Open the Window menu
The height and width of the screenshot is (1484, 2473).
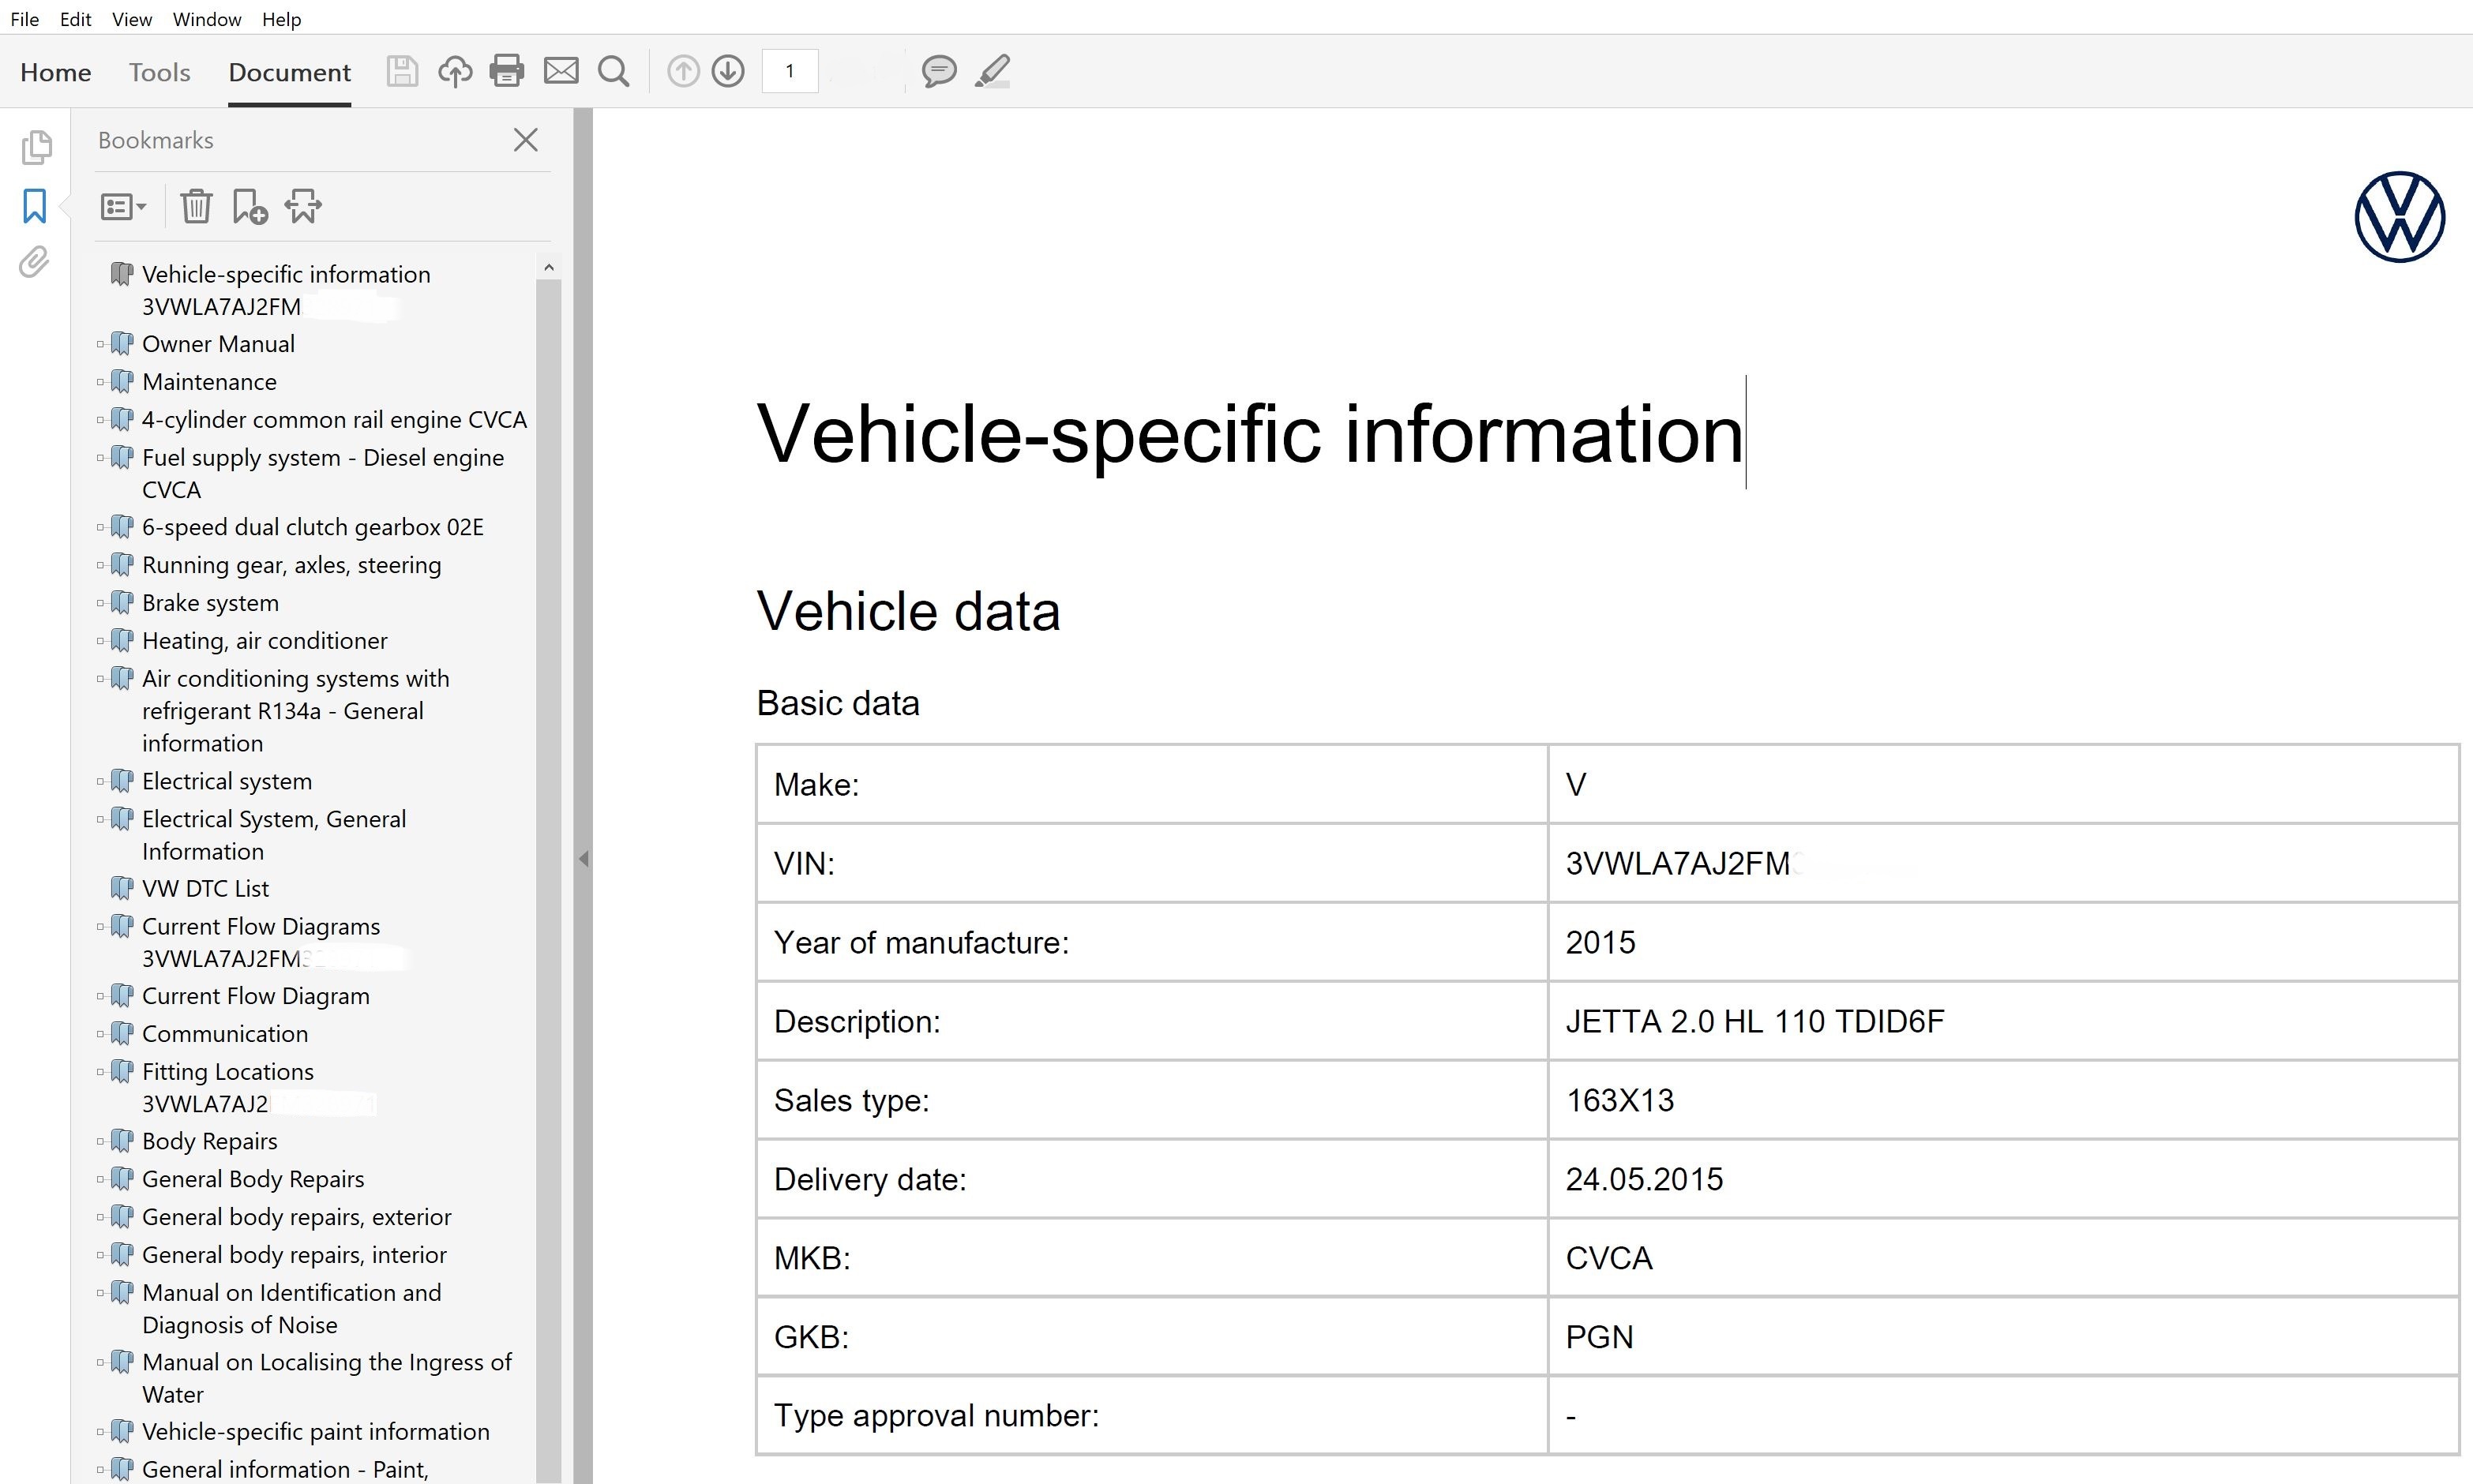206,19
